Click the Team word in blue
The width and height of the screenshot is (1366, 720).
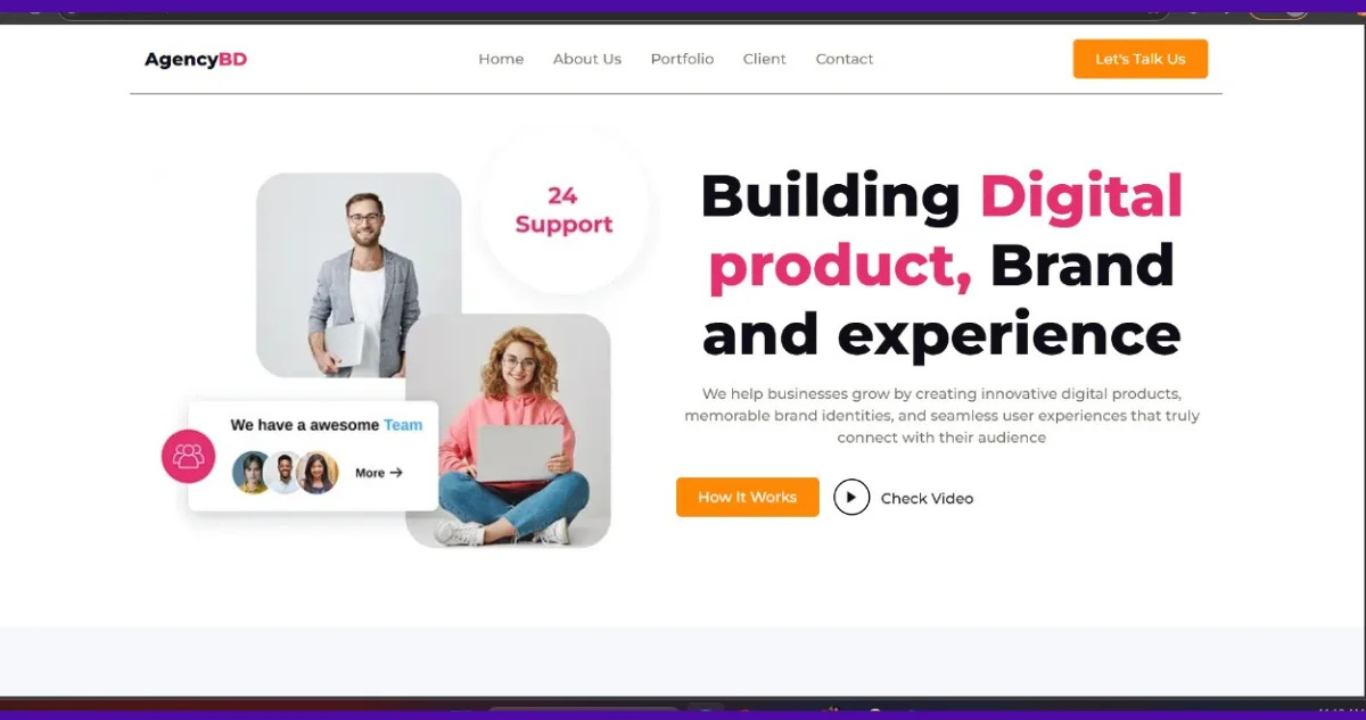click(x=403, y=425)
